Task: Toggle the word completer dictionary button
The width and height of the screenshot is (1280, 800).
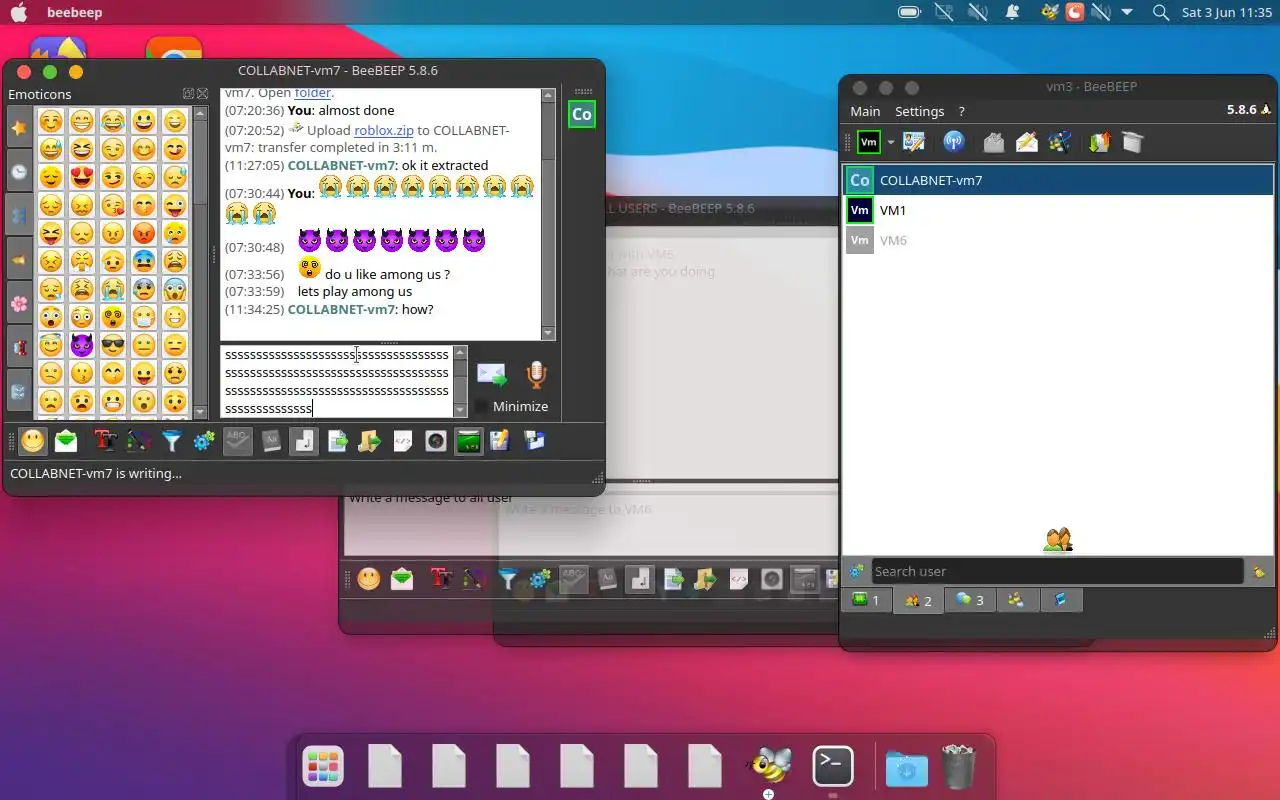Action: click(271, 441)
